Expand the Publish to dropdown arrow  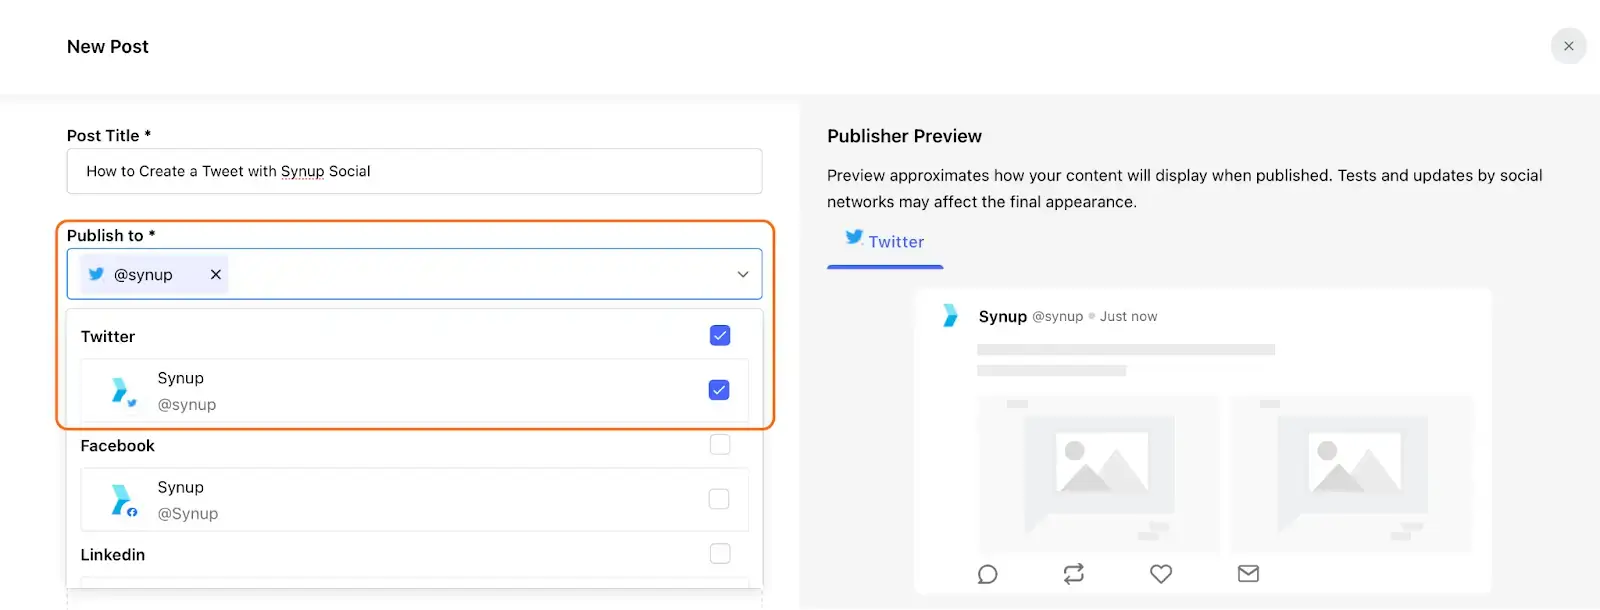click(x=743, y=274)
